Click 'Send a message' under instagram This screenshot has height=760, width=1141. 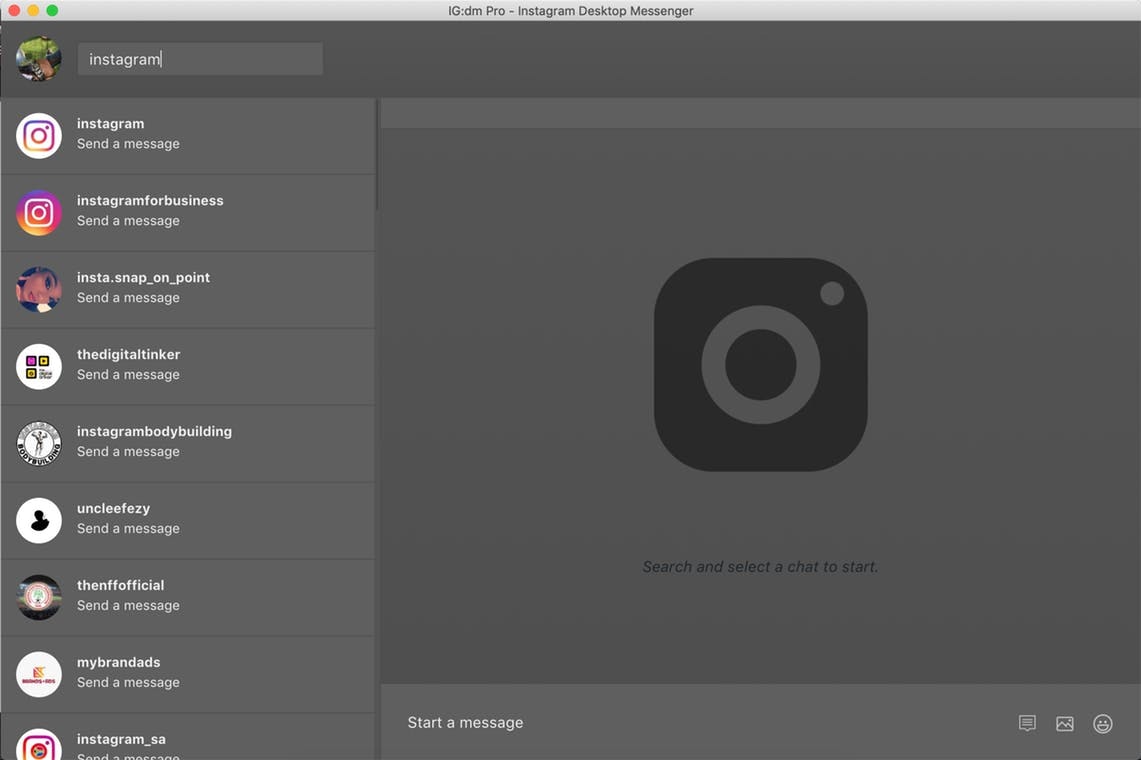(x=128, y=143)
